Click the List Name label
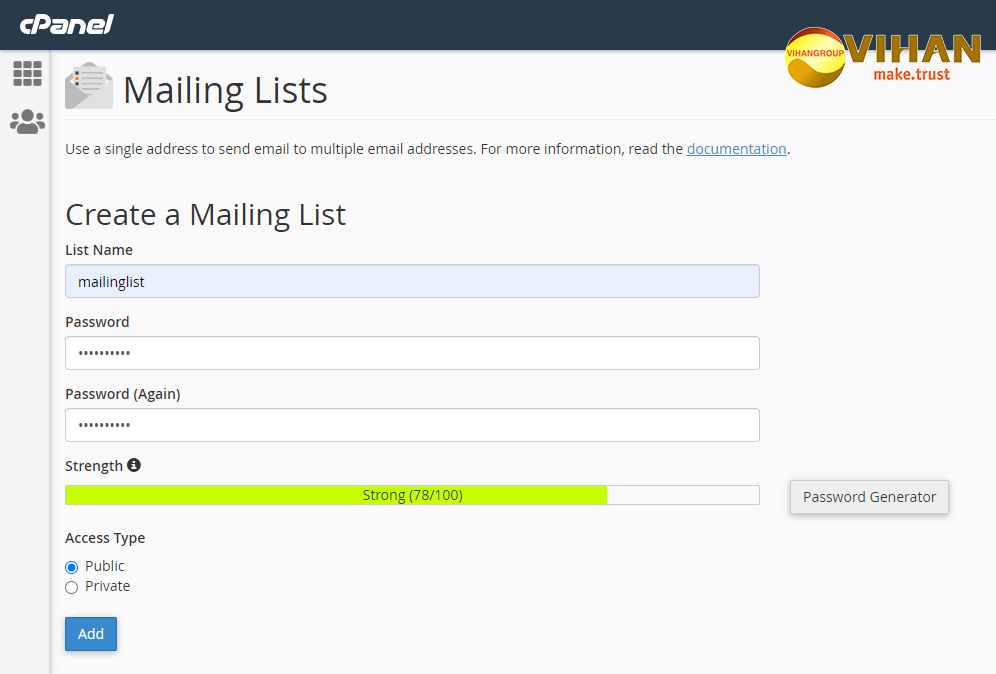Image resolution: width=996 pixels, height=674 pixels. [99, 250]
